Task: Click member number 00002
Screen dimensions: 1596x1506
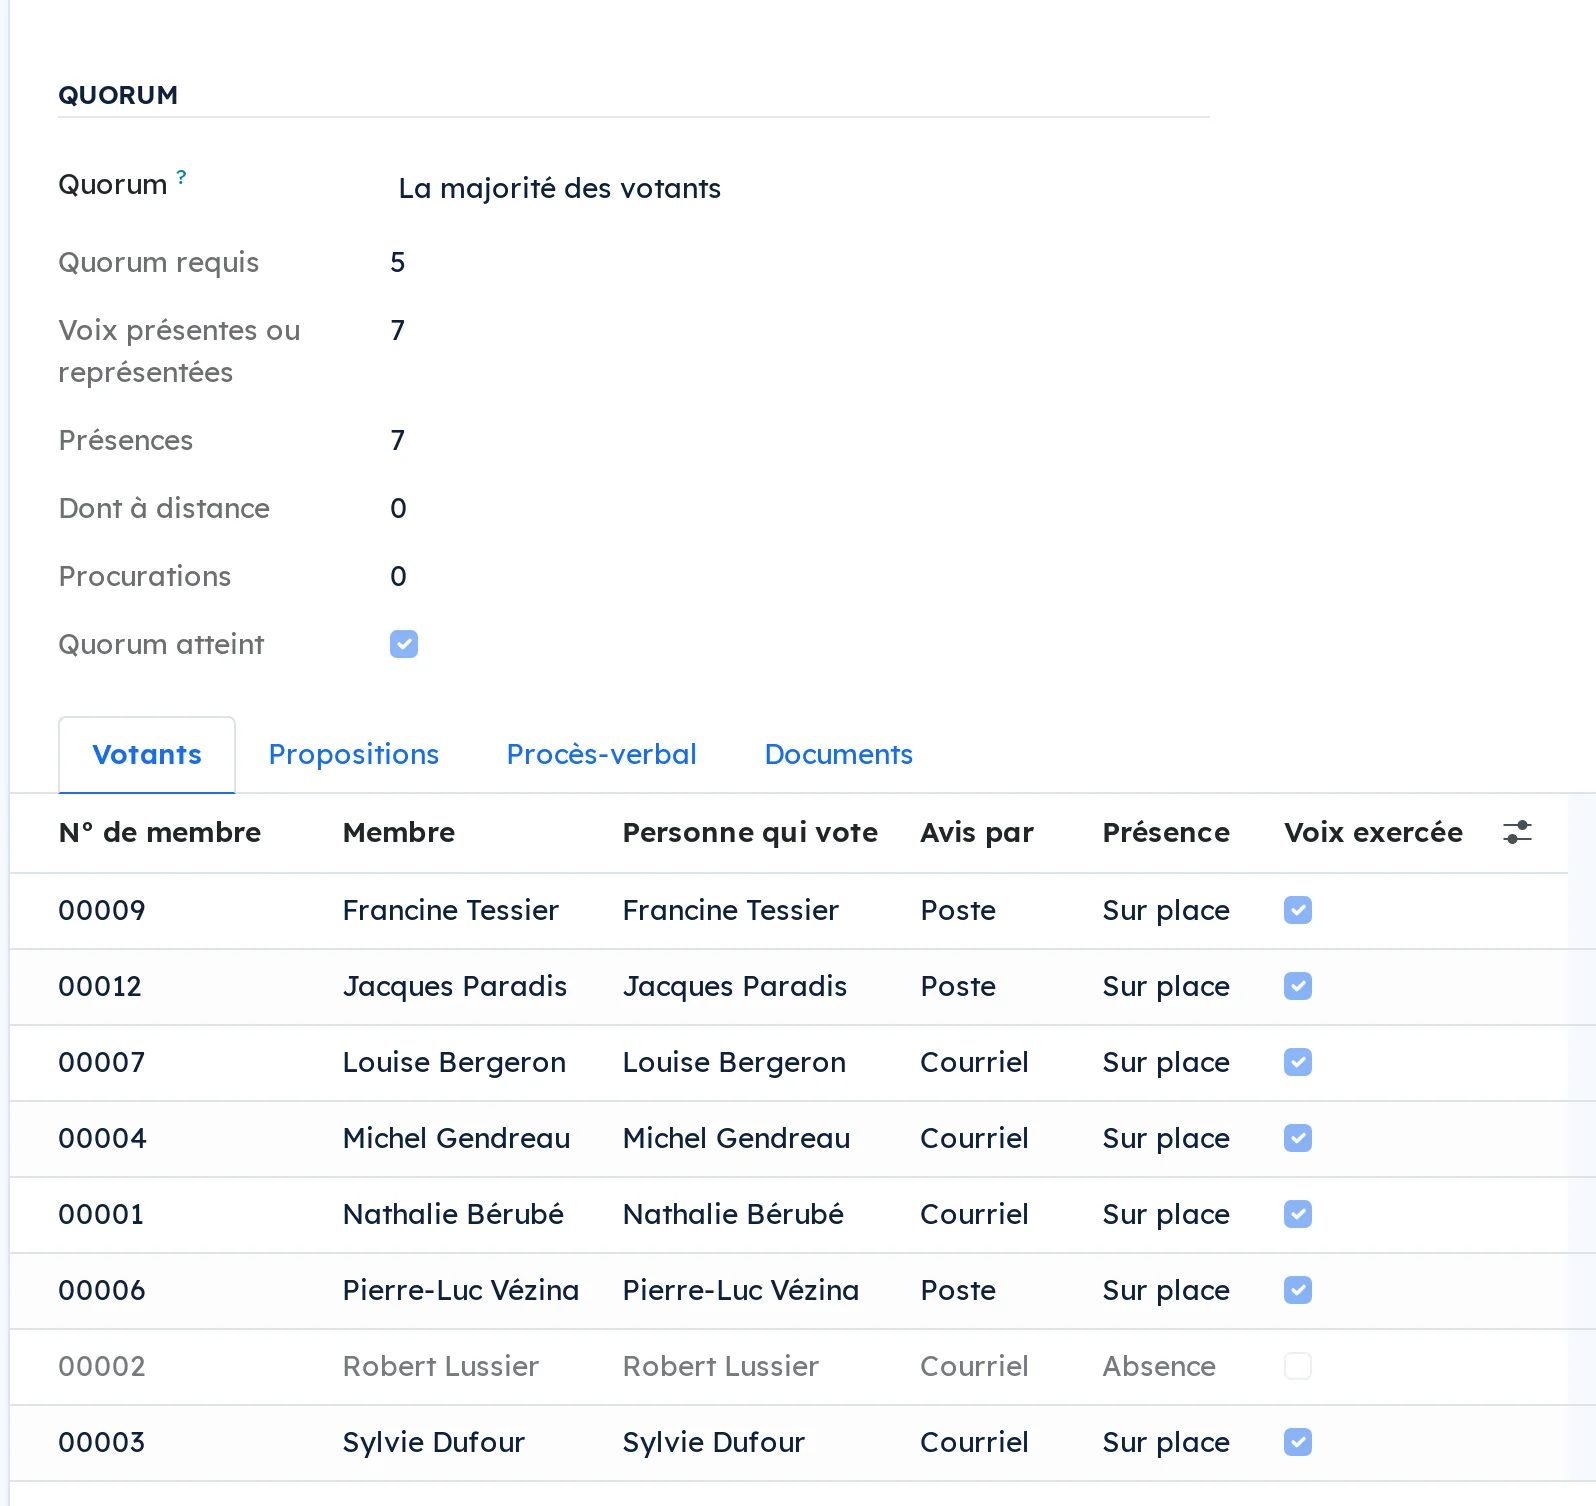Action: (x=102, y=1366)
